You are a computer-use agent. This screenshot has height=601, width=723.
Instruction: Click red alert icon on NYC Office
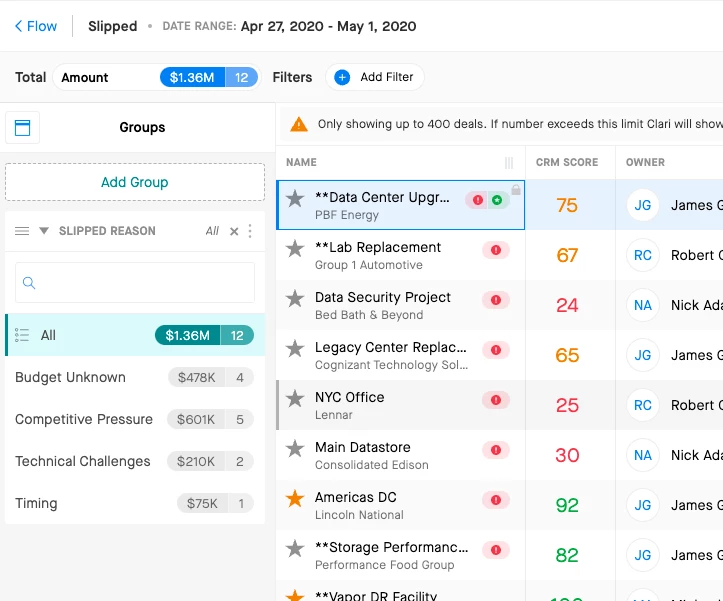click(496, 400)
